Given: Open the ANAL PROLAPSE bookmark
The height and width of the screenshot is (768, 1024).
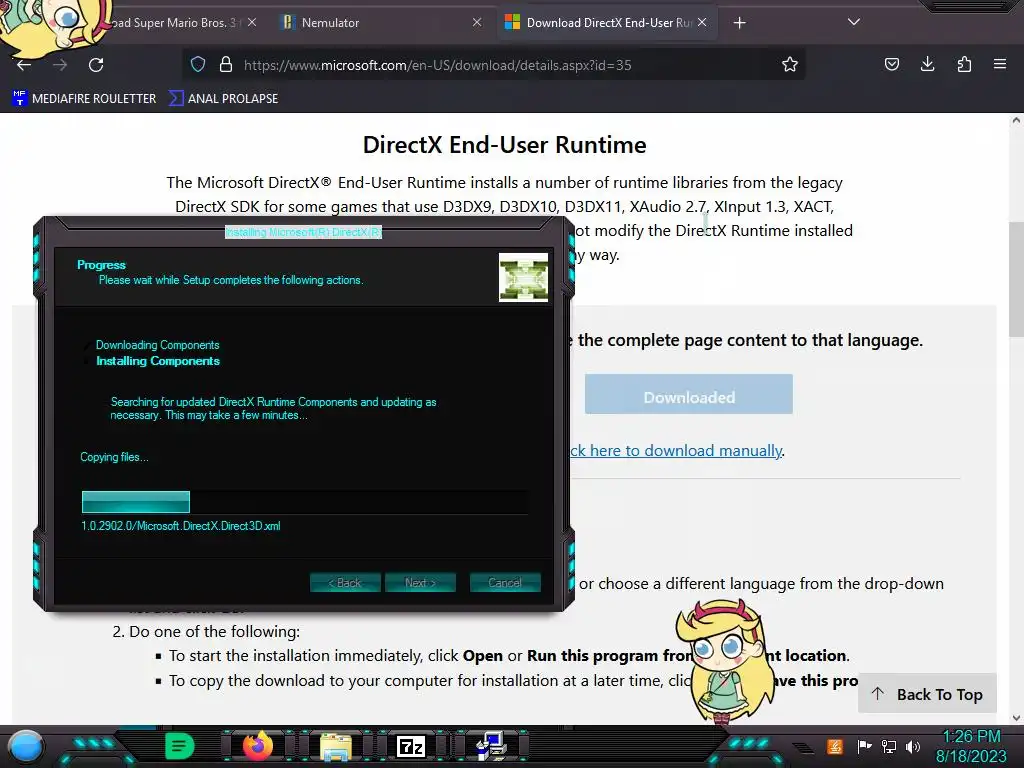Looking at the screenshot, I should 223,99.
